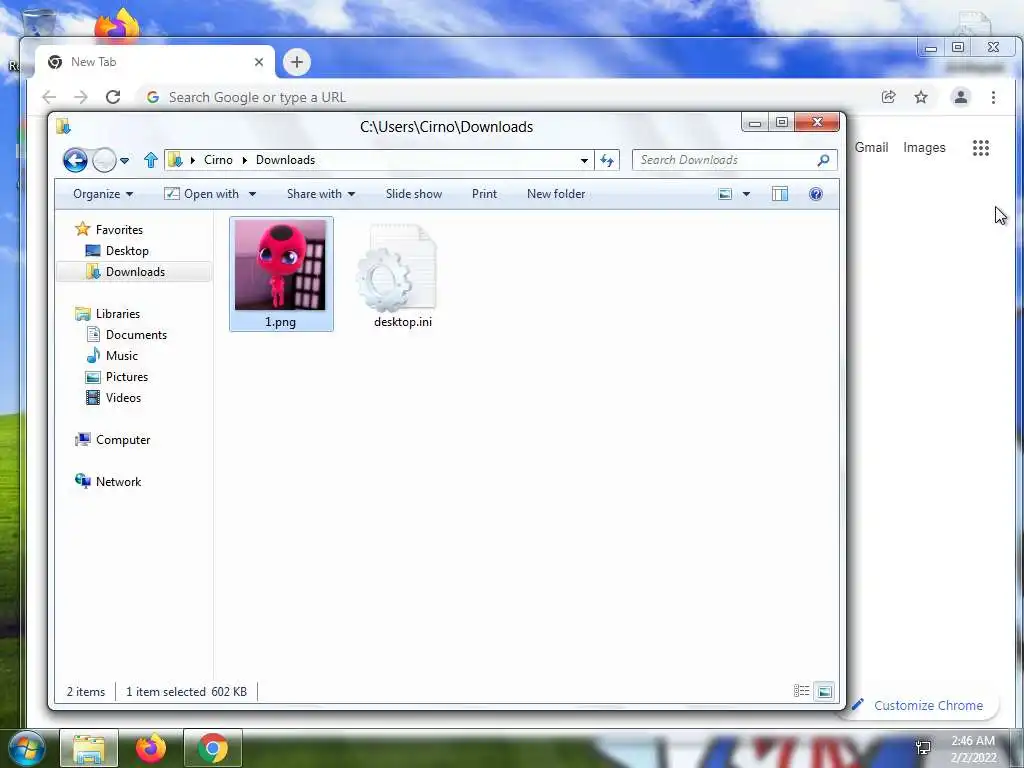Image resolution: width=1024 pixels, height=768 pixels.
Task: Expand the breadcrumb arrow before Downloads
Action: 244,161
